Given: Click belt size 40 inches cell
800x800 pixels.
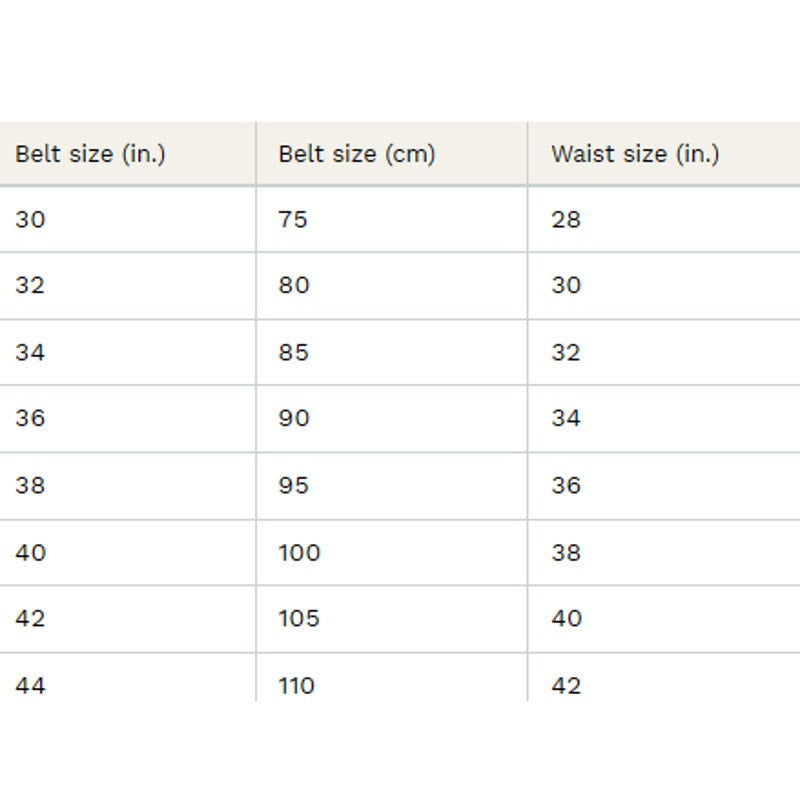Looking at the screenshot, I should click(x=31, y=552).
